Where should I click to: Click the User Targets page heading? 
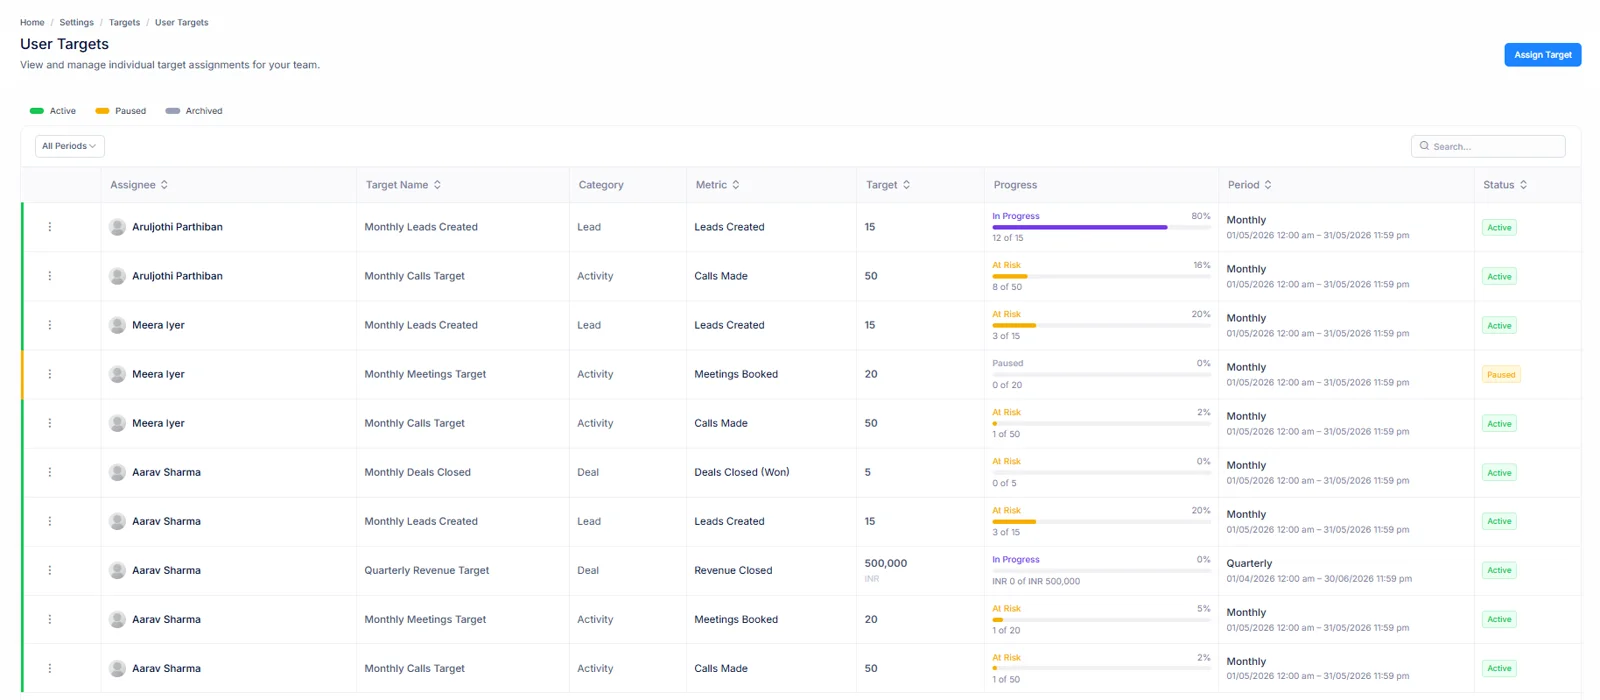(x=64, y=44)
